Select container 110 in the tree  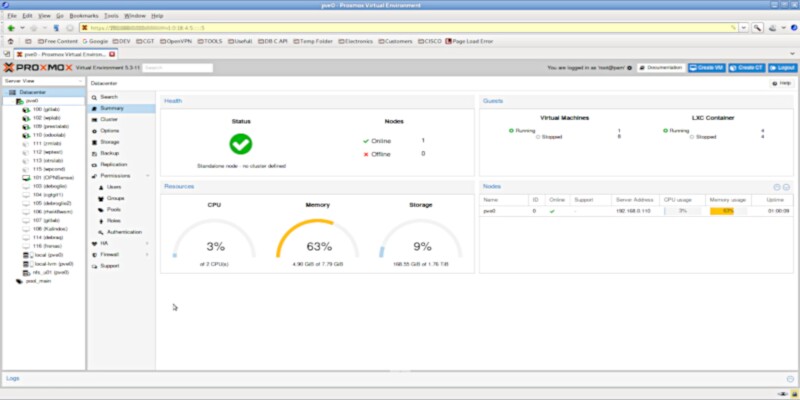pos(49,135)
